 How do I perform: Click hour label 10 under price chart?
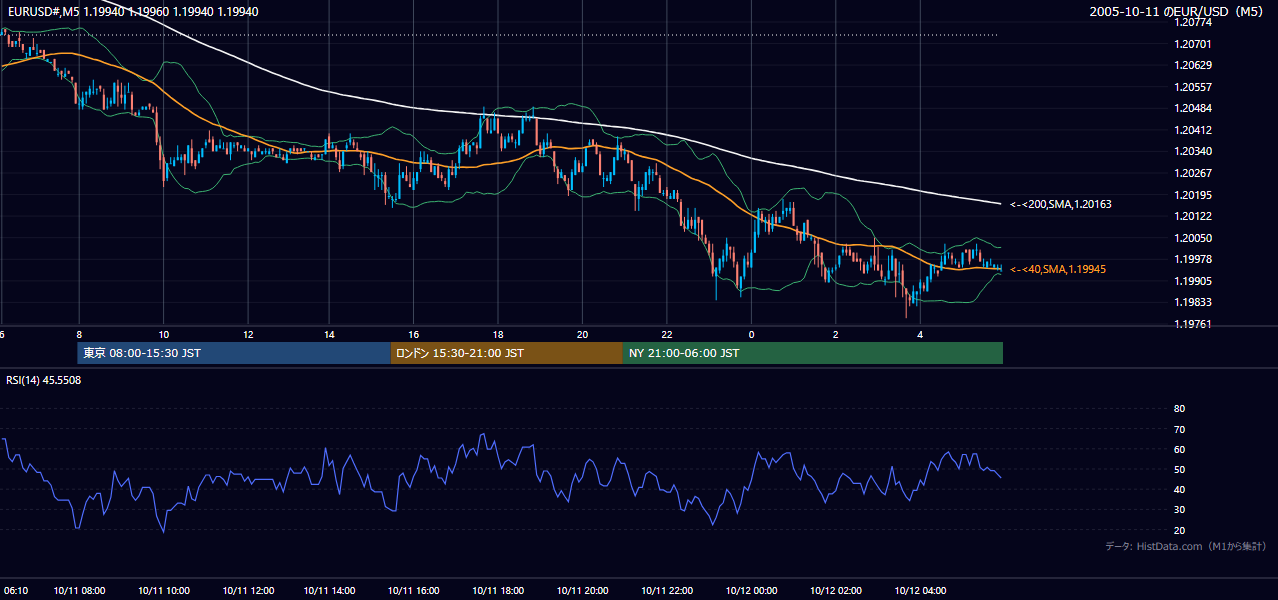164,335
